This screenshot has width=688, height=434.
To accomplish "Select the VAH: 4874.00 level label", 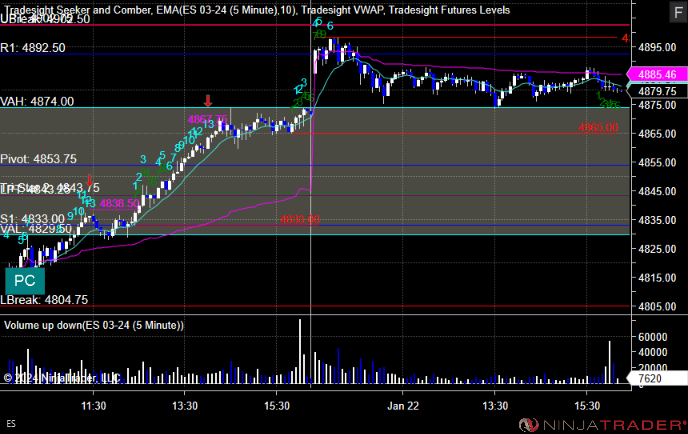I will point(37,101).
